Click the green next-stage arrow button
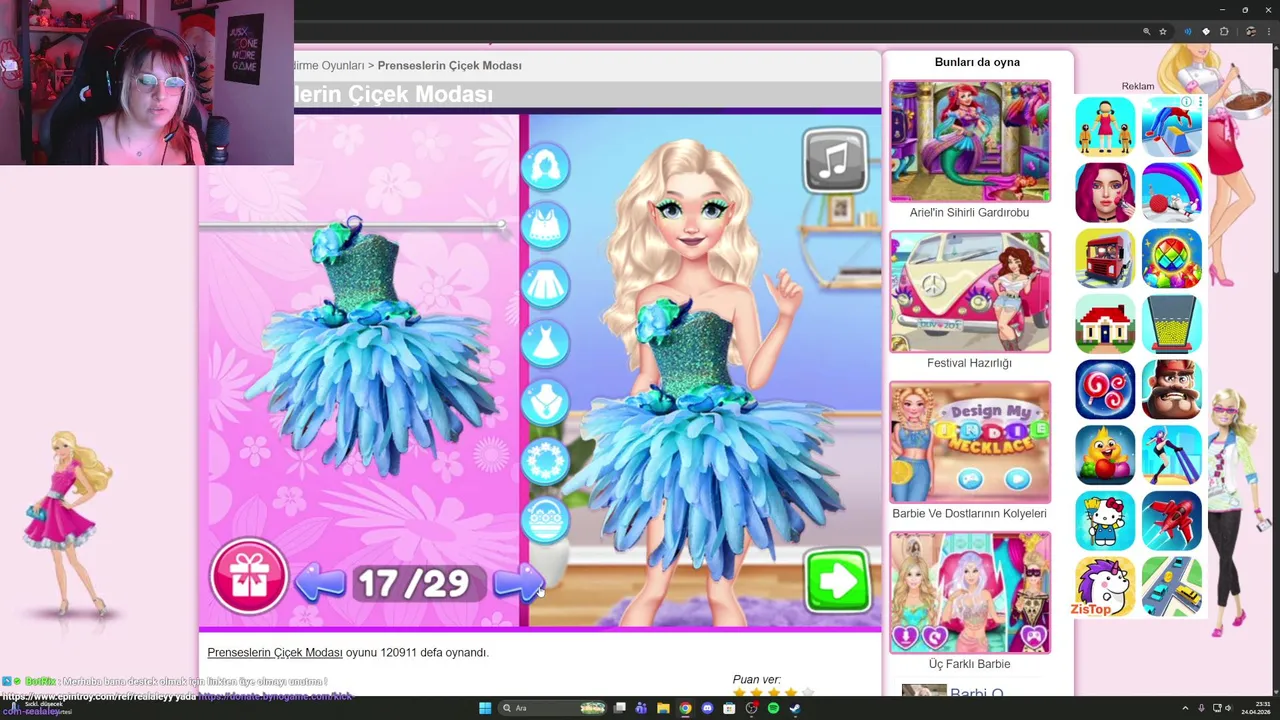This screenshot has width=1280, height=720. [837, 580]
